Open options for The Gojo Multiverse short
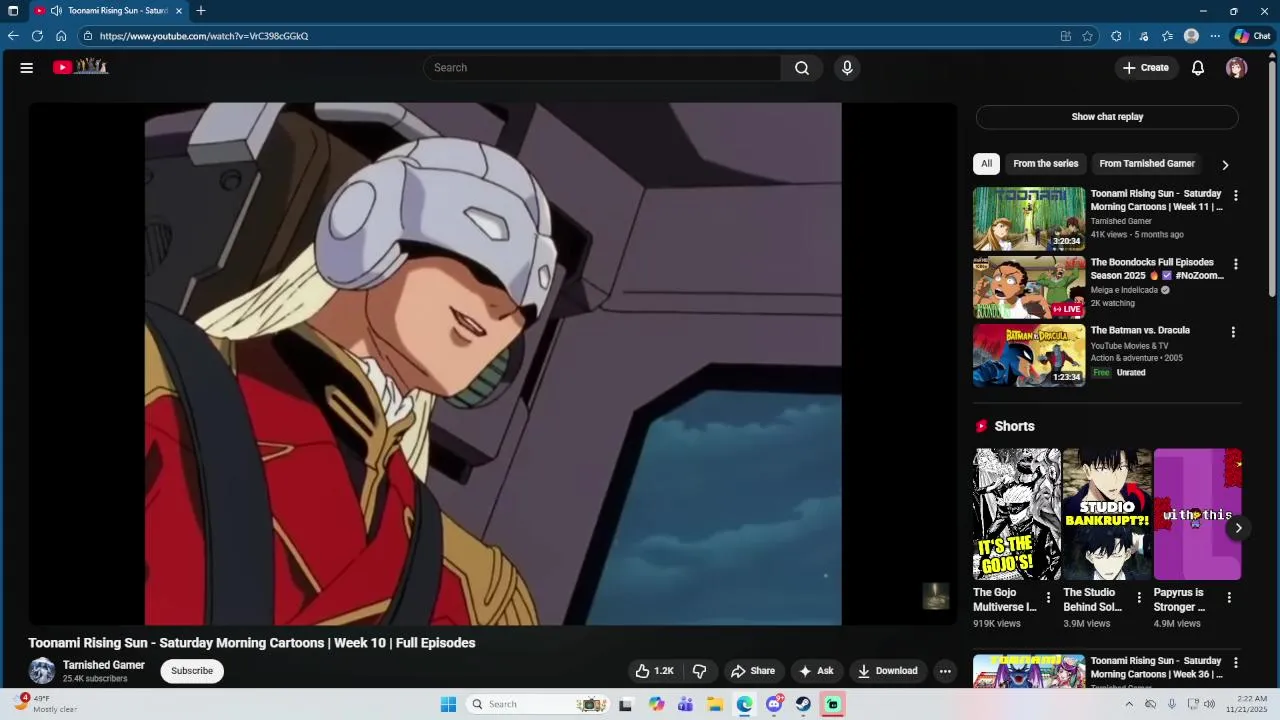 pyautogui.click(x=1048, y=598)
